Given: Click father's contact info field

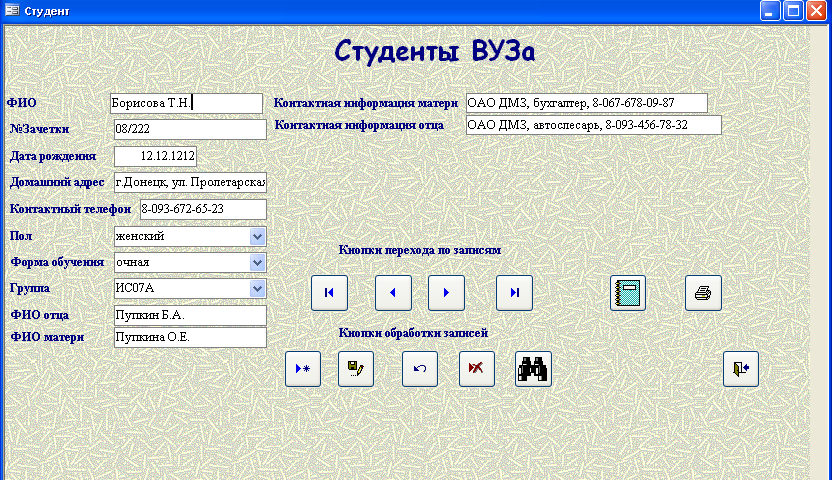Looking at the screenshot, I should click(x=594, y=126).
